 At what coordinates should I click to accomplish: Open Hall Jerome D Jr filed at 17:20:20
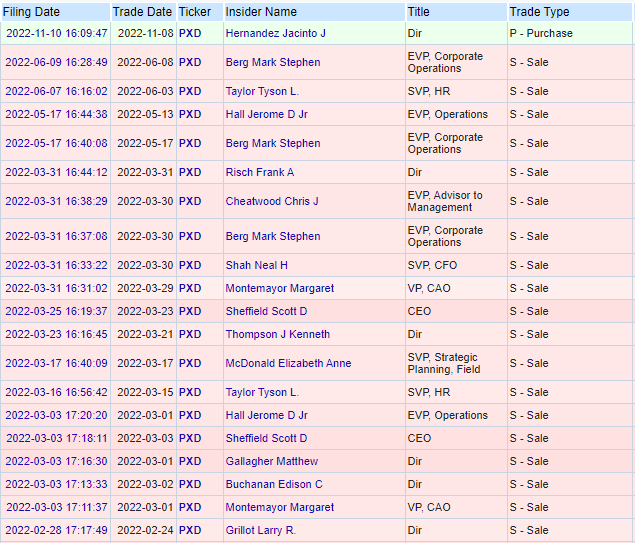point(266,415)
